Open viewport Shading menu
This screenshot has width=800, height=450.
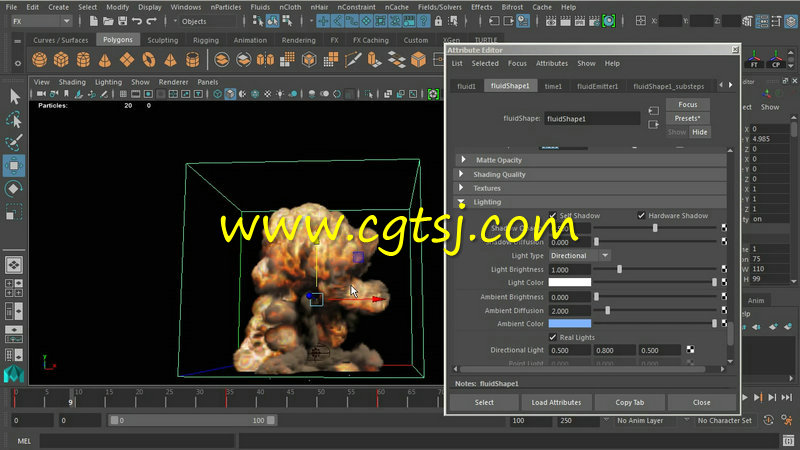coord(72,82)
